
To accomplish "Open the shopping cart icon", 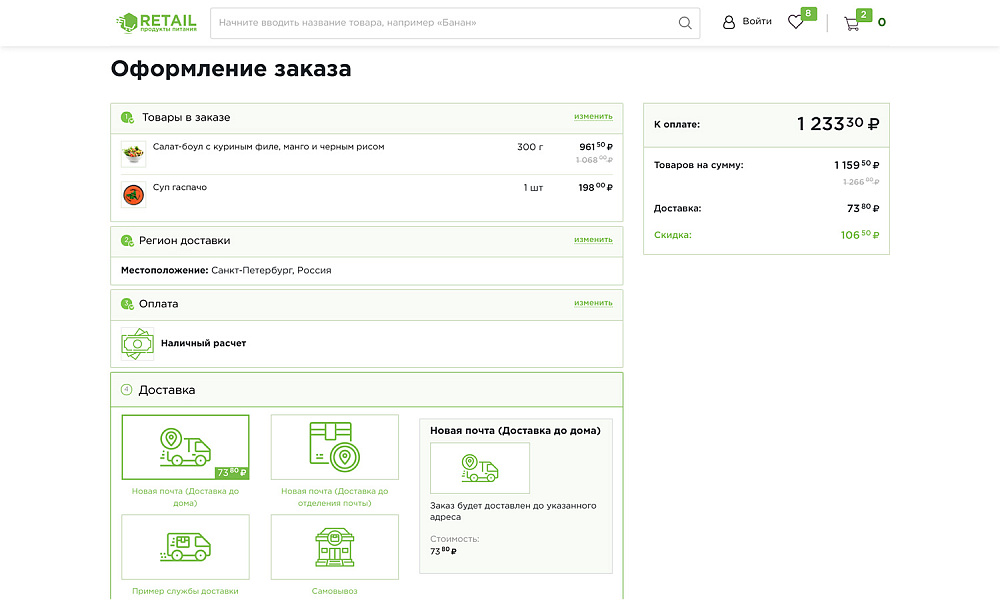I will click(851, 22).
